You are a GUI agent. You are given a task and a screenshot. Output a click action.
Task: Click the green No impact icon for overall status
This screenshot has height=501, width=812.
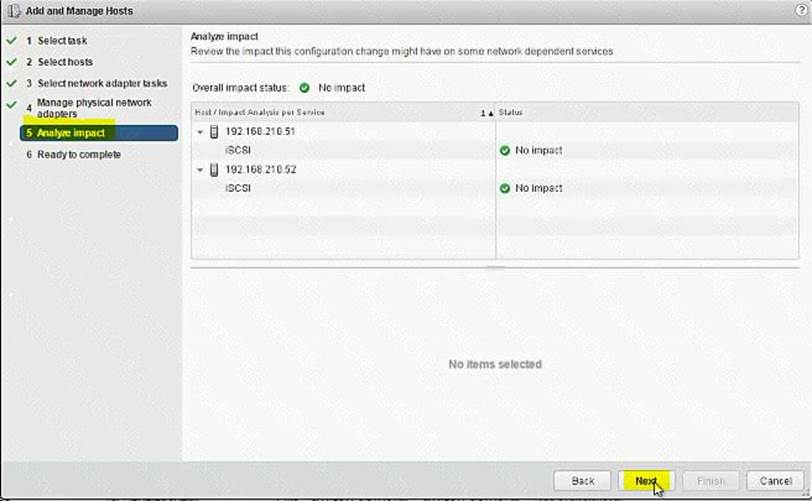[304, 88]
